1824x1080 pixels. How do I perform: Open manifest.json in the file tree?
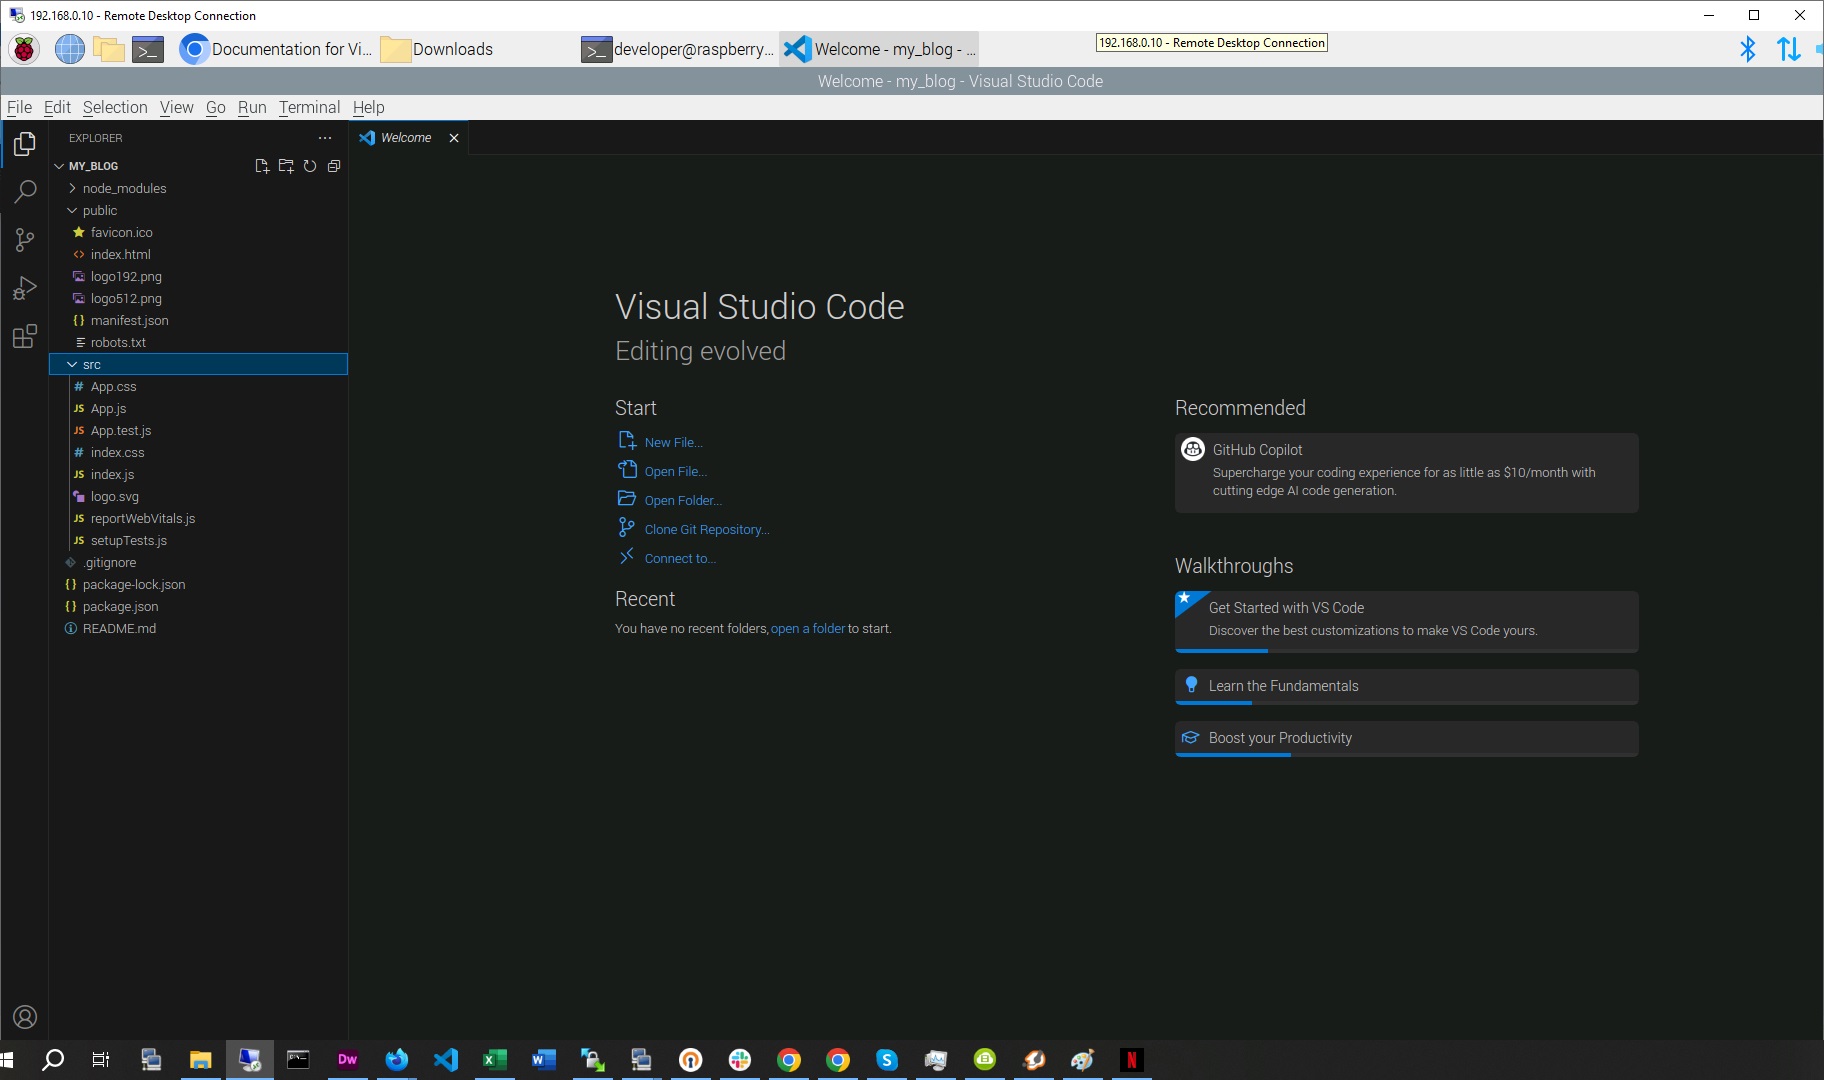pyautogui.click(x=198, y=320)
